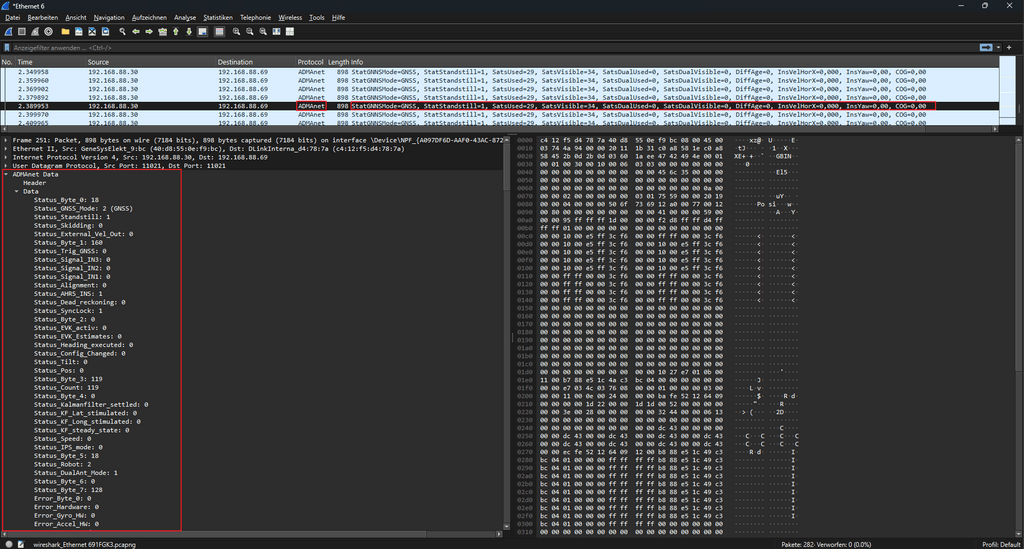Viewport: 1024px width, 549px height.
Task: Collapse the ADMAnet Data section
Action: pyautogui.click(x=7, y=174)
